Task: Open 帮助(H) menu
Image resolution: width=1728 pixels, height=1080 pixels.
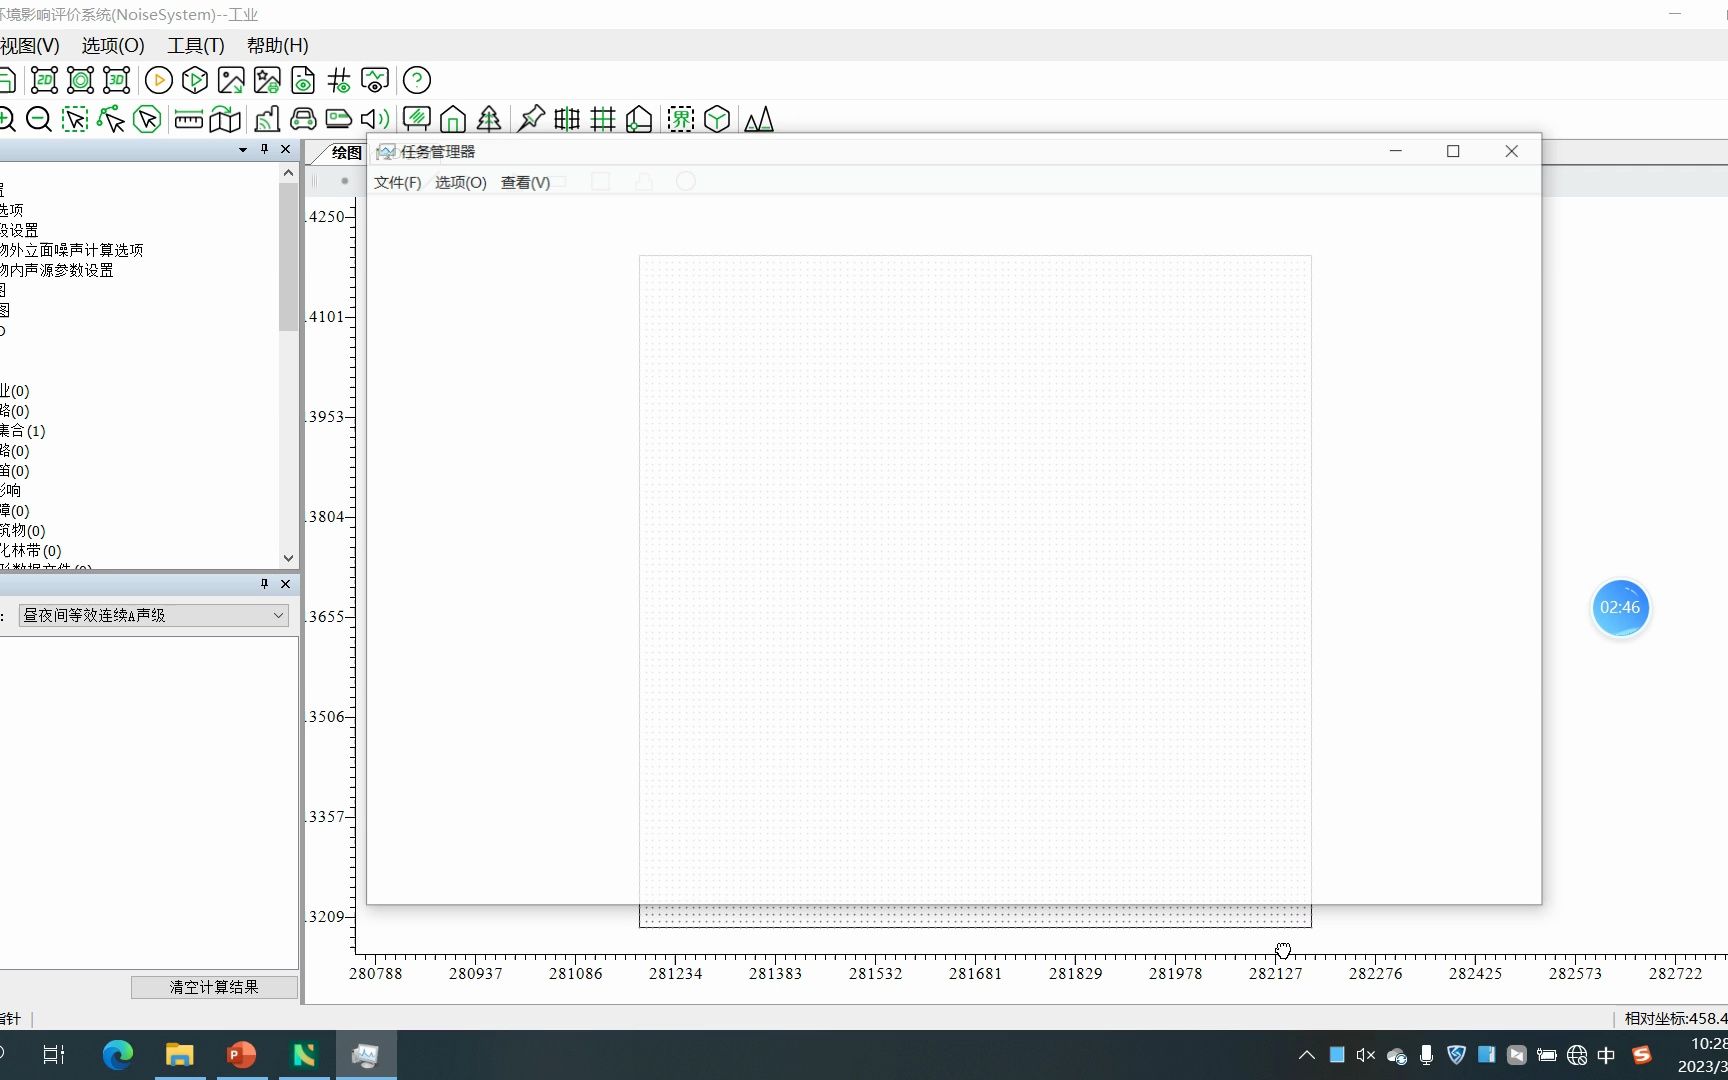Action: 278,46
